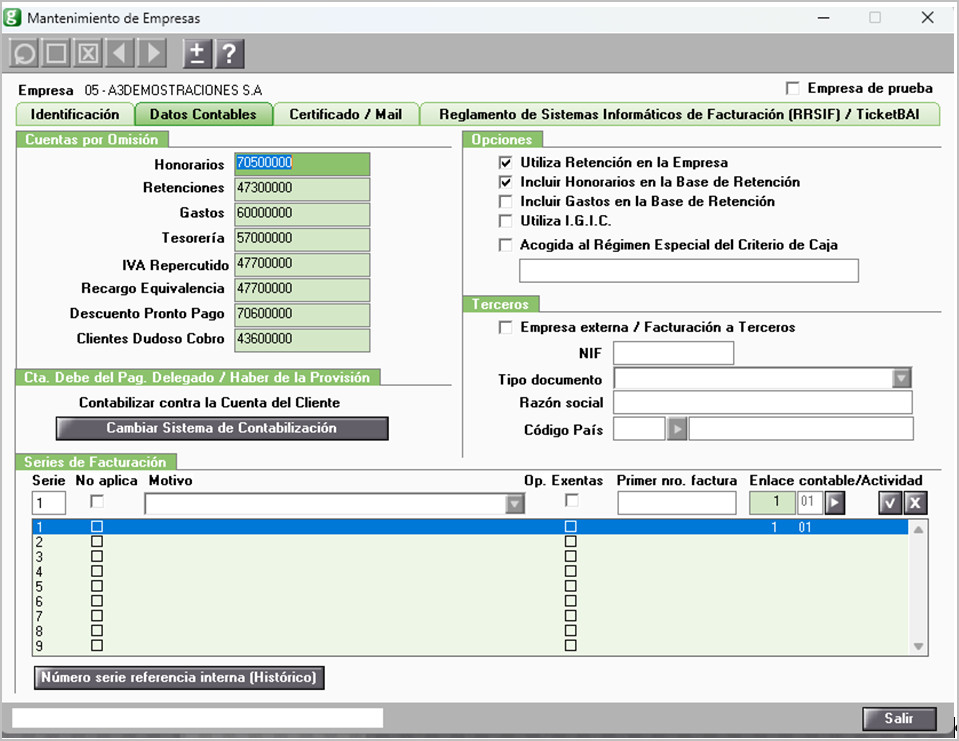
Task: Open the RRSIF / TicketBAI tab
Action: tap(679, 114)
